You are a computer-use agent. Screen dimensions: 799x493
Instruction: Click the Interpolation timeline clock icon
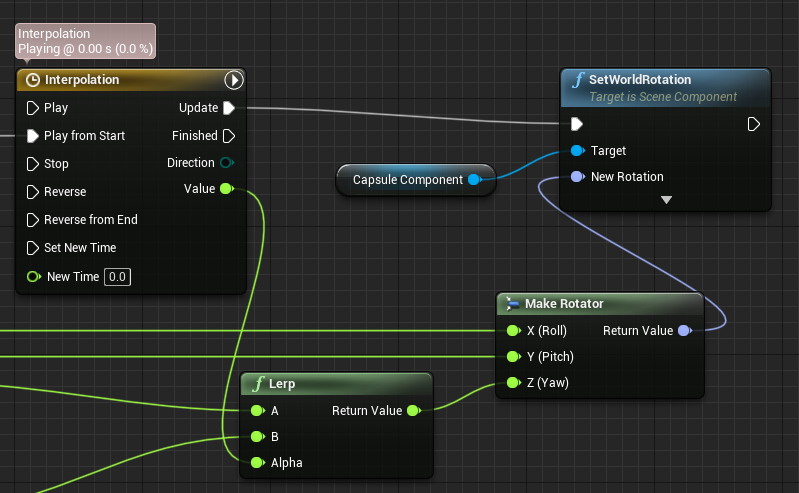click(32, 80)
